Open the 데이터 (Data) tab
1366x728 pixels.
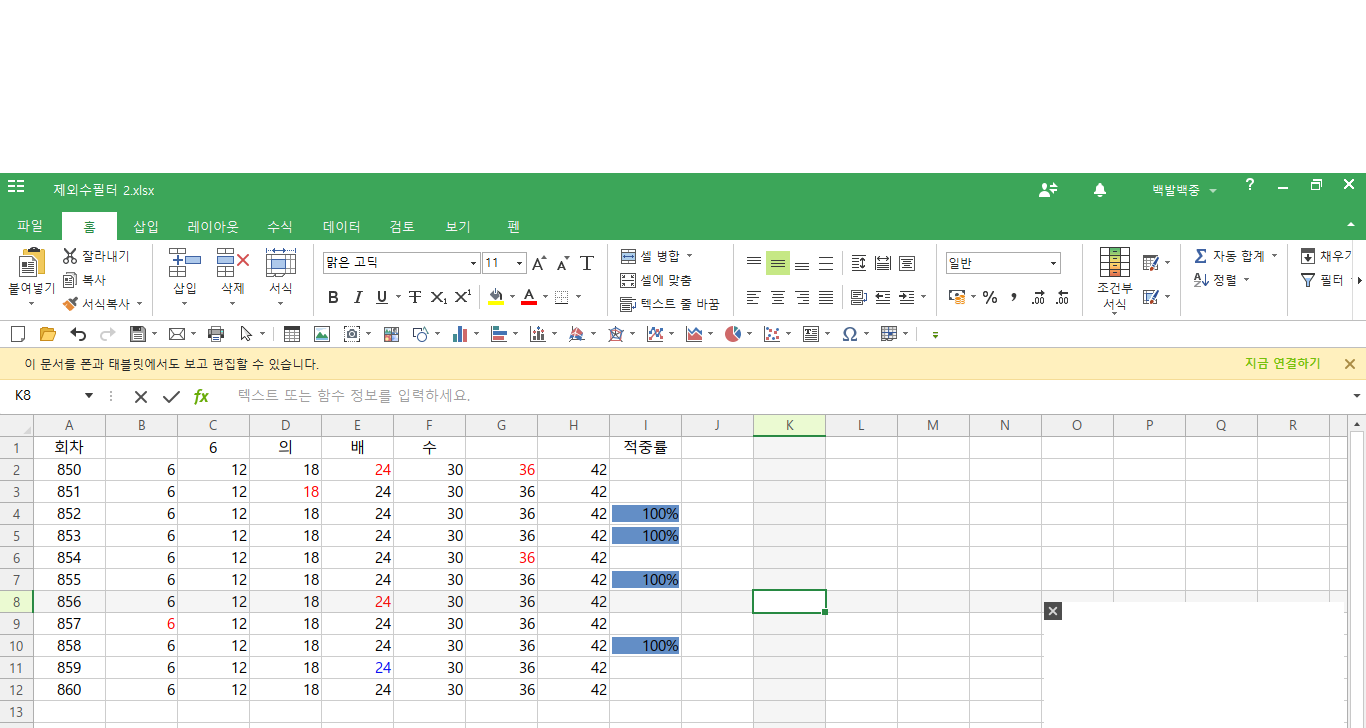pos(341,227)
